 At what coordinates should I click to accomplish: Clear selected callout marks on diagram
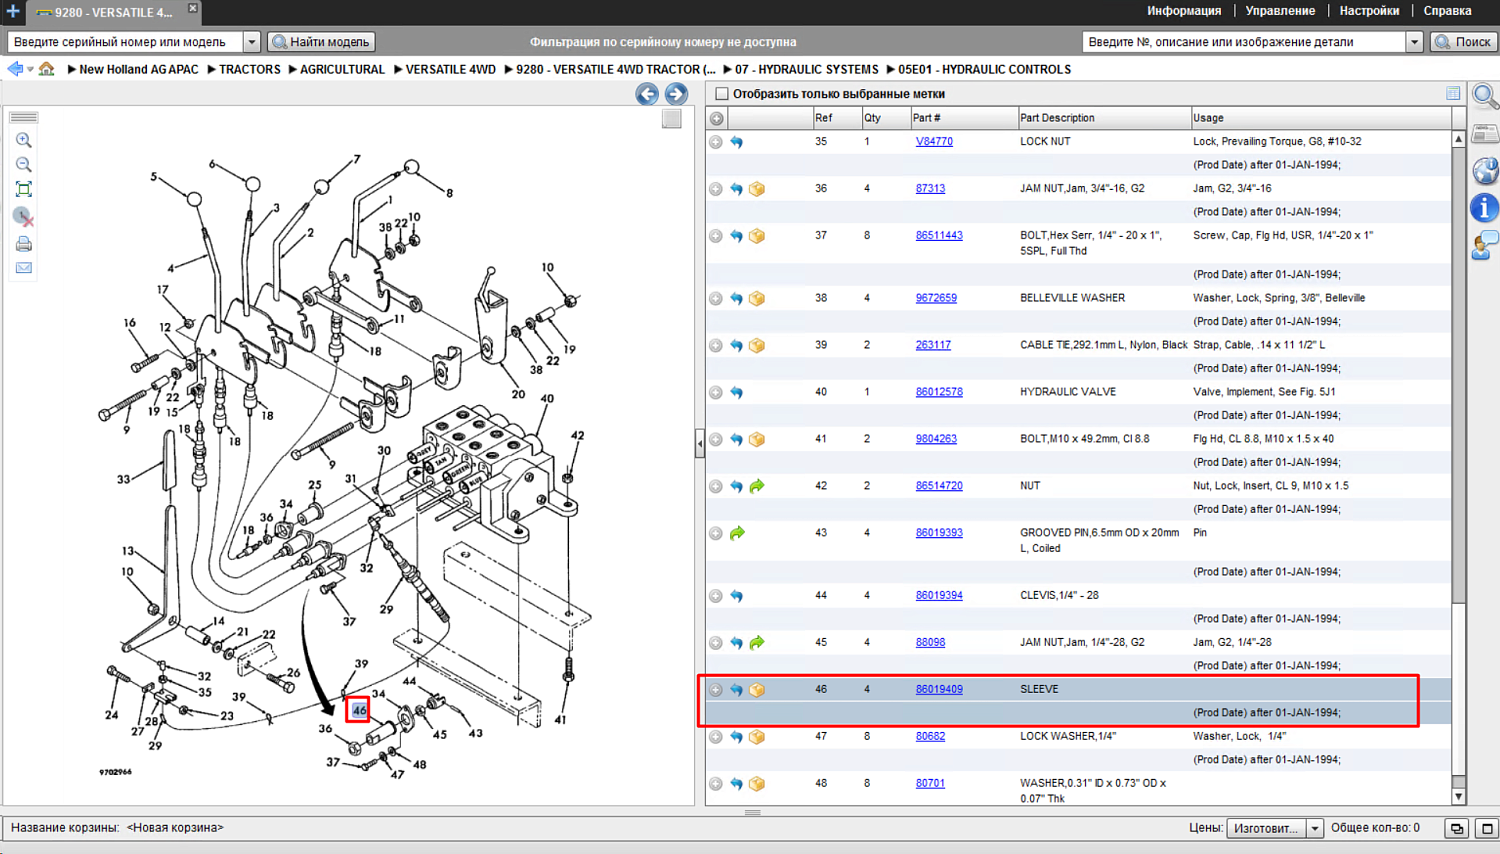tap(23, 217)
